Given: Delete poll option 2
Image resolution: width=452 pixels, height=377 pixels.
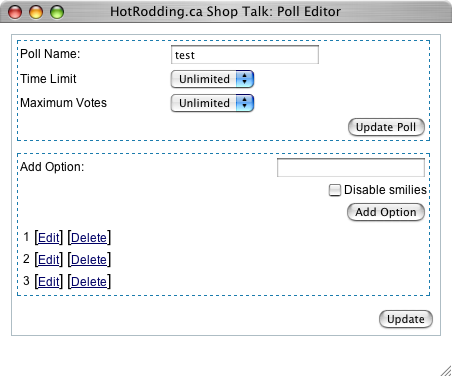Looking at the screenshot, I should pyautogui.click(x=89, y=260).
